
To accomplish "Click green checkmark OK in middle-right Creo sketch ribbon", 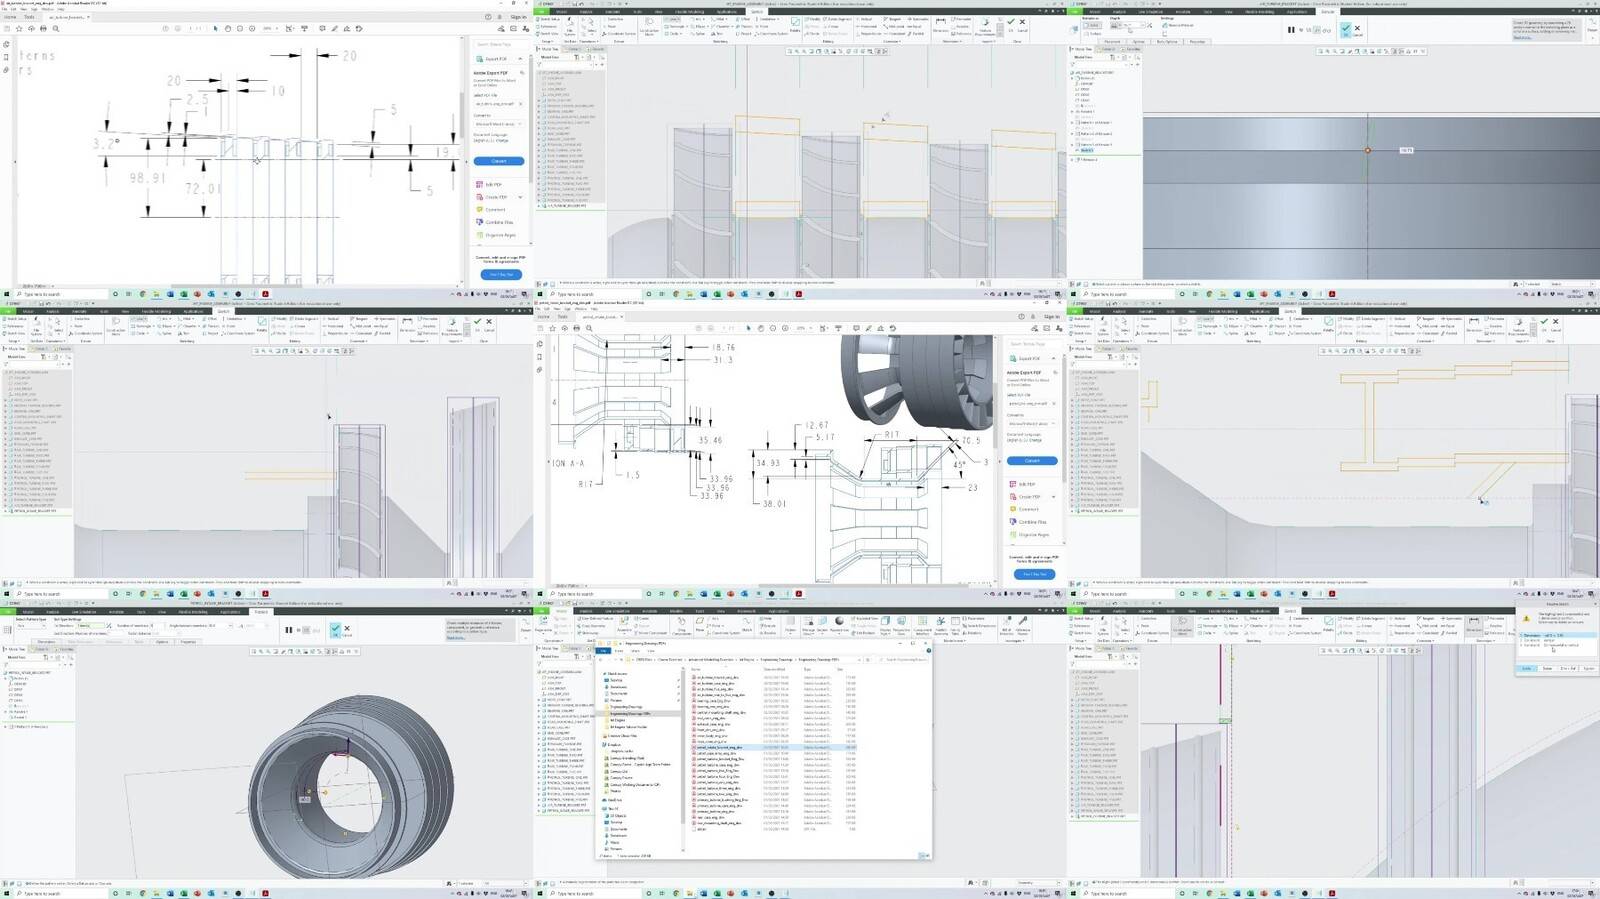I will click(x=1544, y=321).
